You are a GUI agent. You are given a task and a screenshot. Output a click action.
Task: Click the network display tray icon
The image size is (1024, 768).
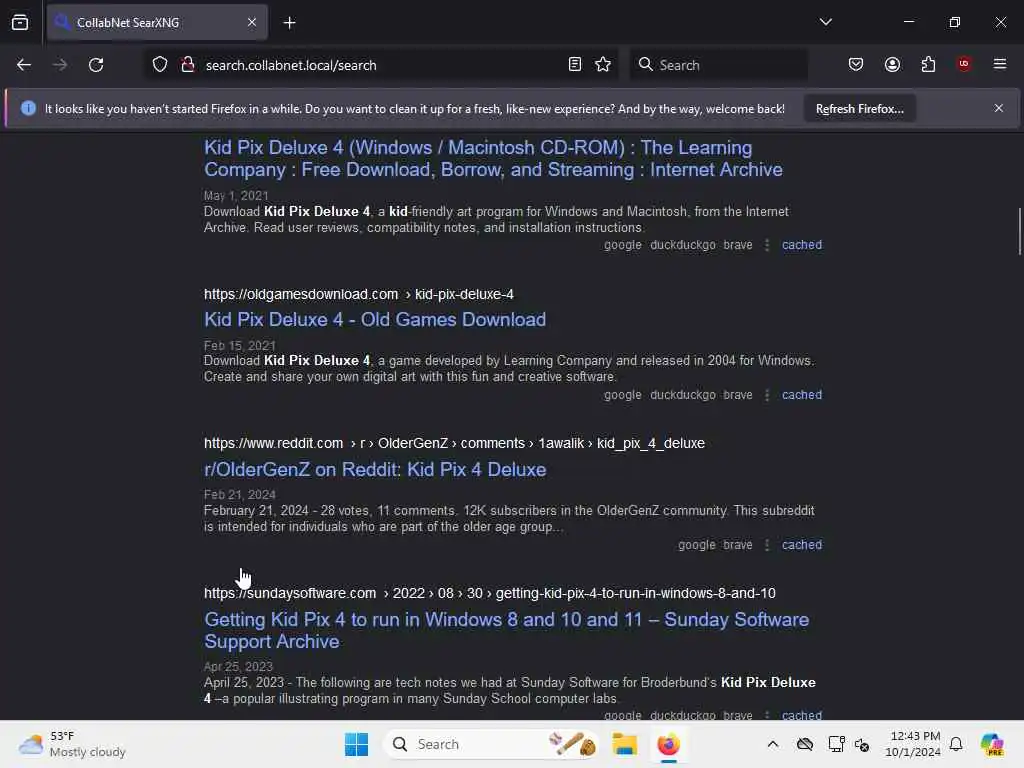click(836, 744)
